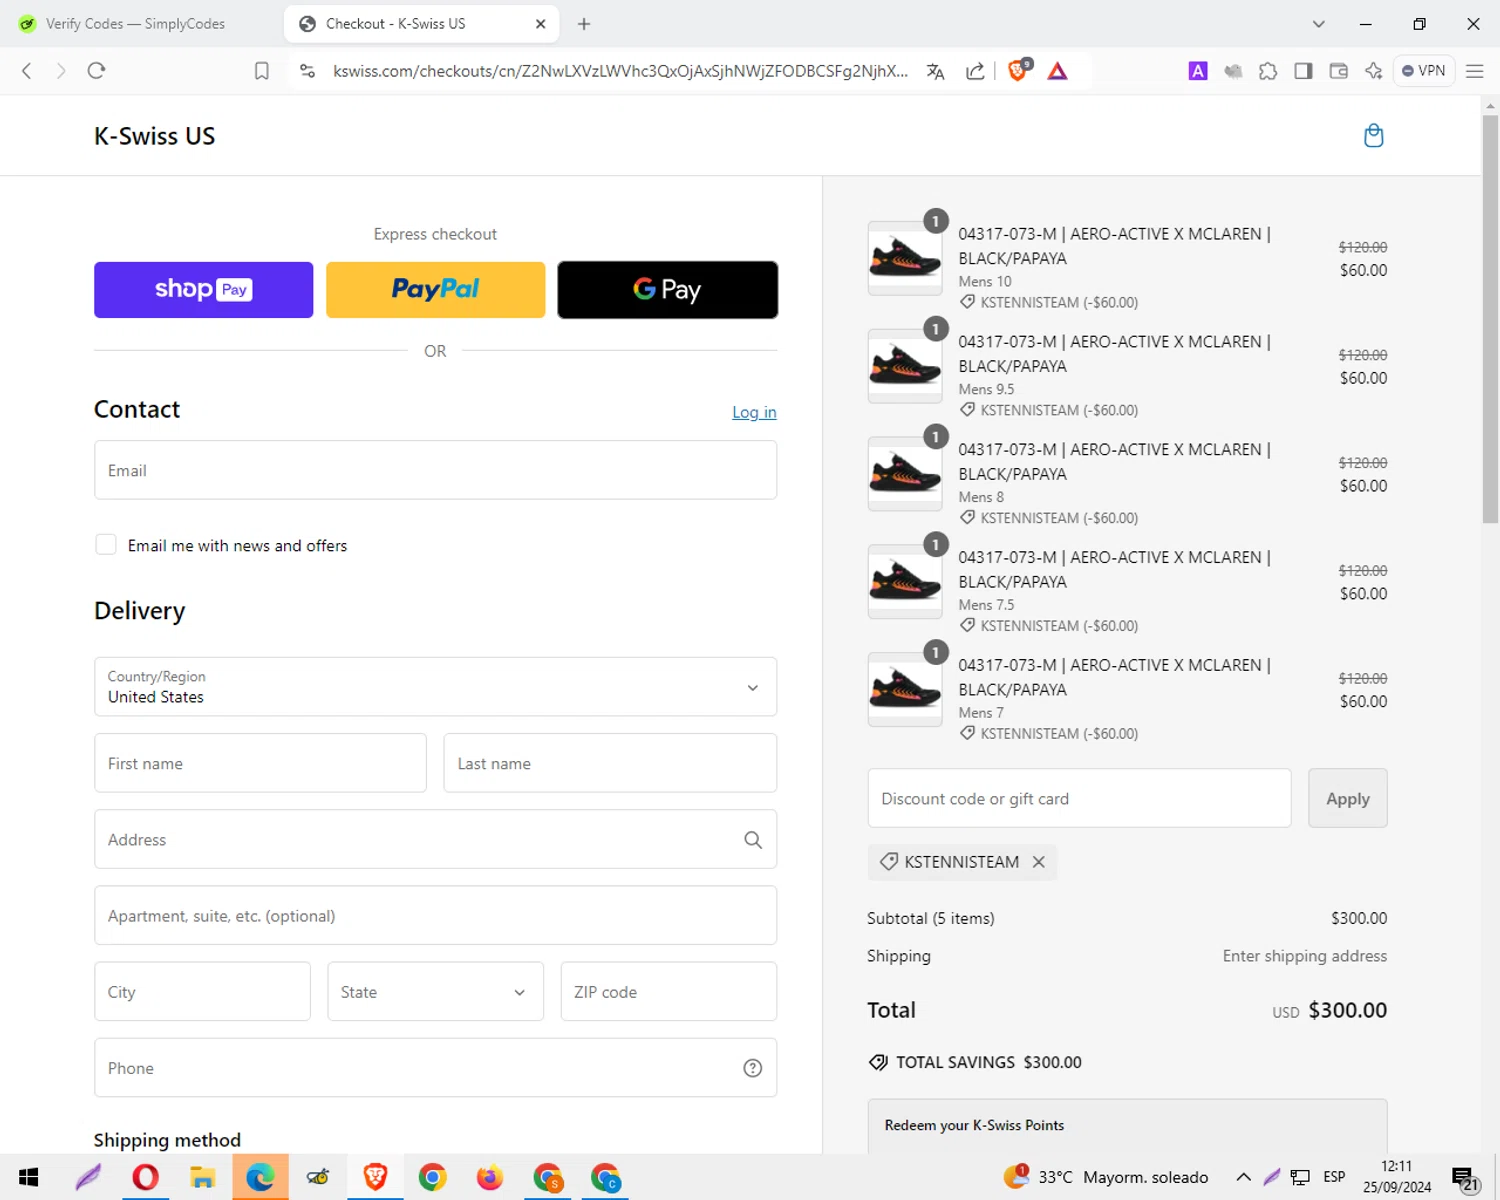1500x1200 pixels.
Task: Open the taskbar notifications center icon
Action: [1464, 1179]
